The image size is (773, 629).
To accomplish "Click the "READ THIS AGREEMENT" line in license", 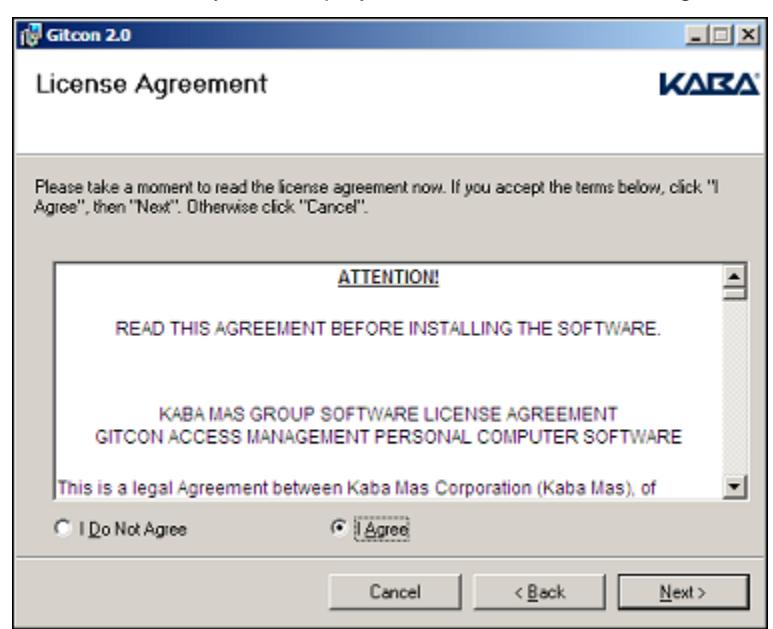I will (387, 328).
